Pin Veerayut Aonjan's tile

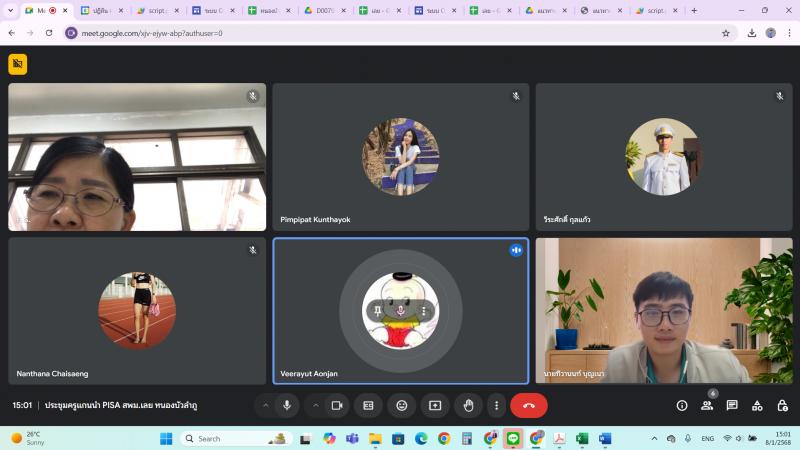pyautogui.click(x=378, y=311)
